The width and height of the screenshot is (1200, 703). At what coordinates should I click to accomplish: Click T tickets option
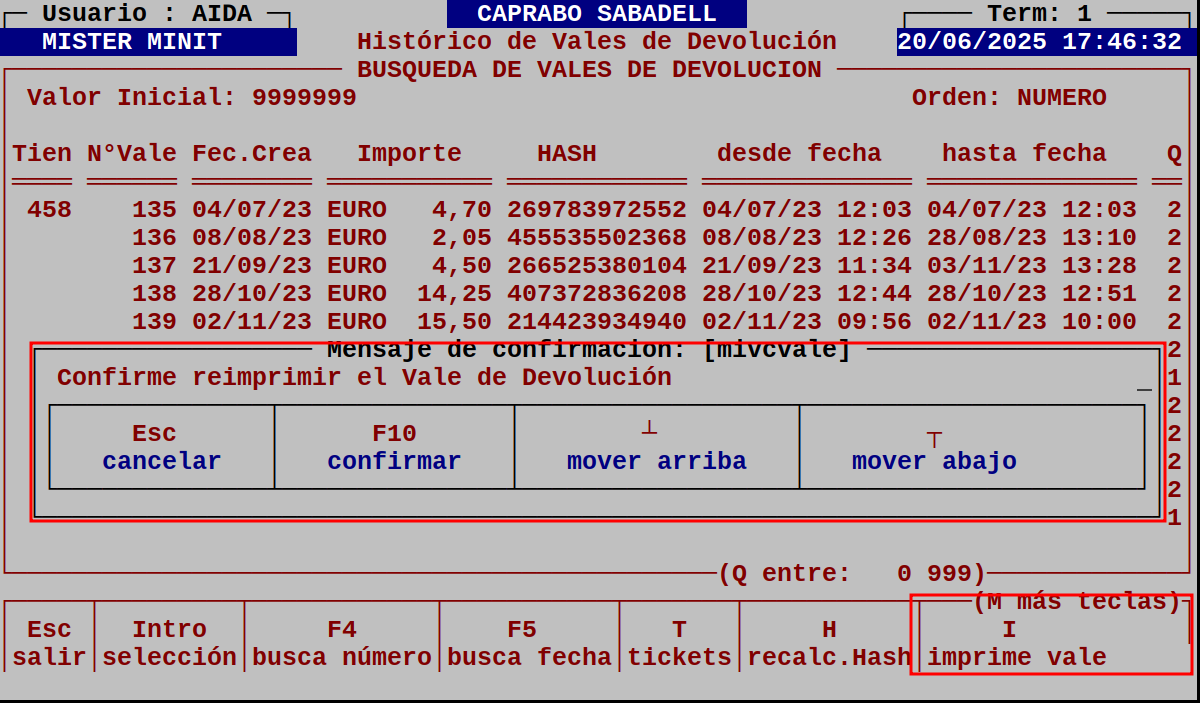point(679,643)
